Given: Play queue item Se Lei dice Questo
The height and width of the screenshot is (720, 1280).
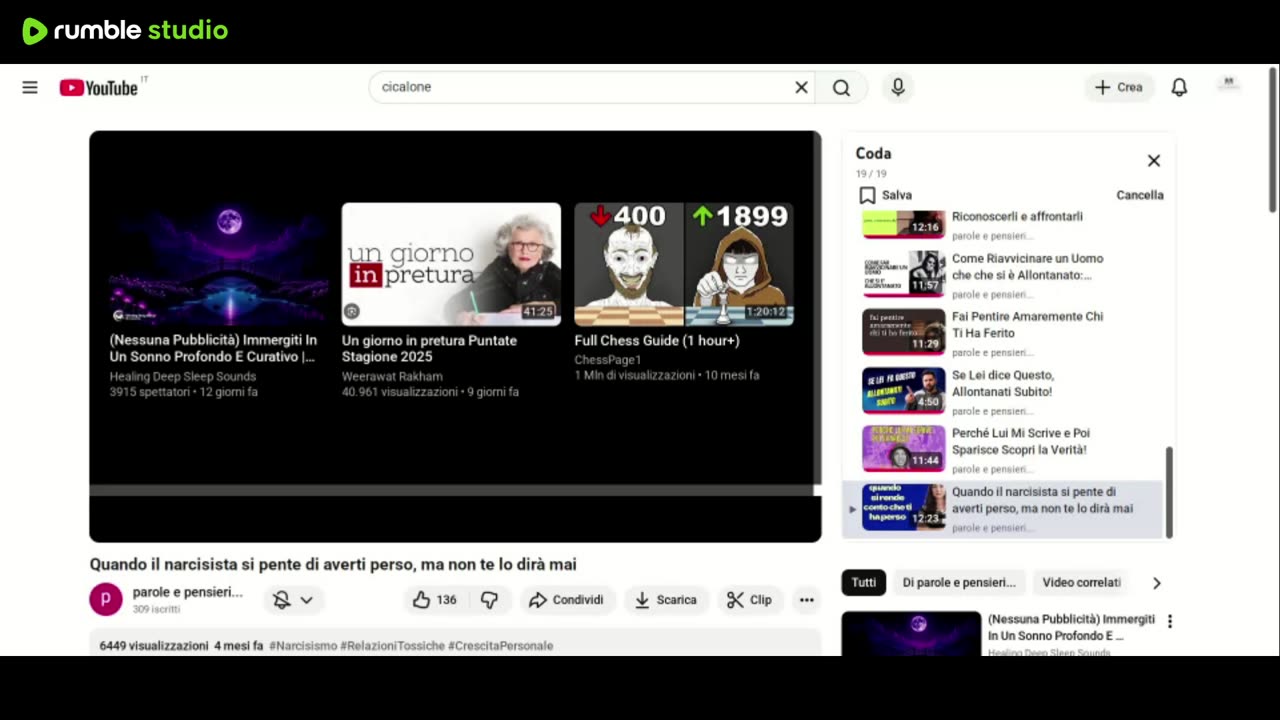Looking at the screenshot, I should click(1004, 391).
